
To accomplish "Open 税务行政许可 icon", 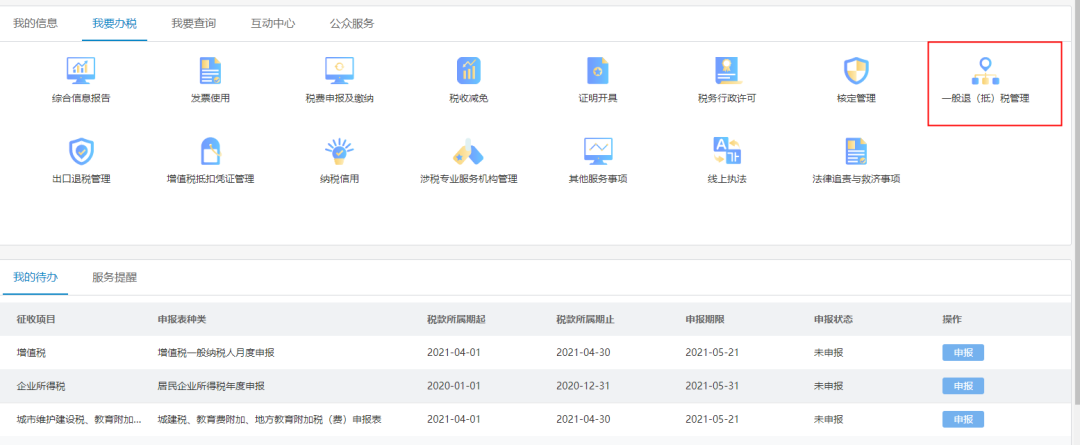I will pos(727,71).
